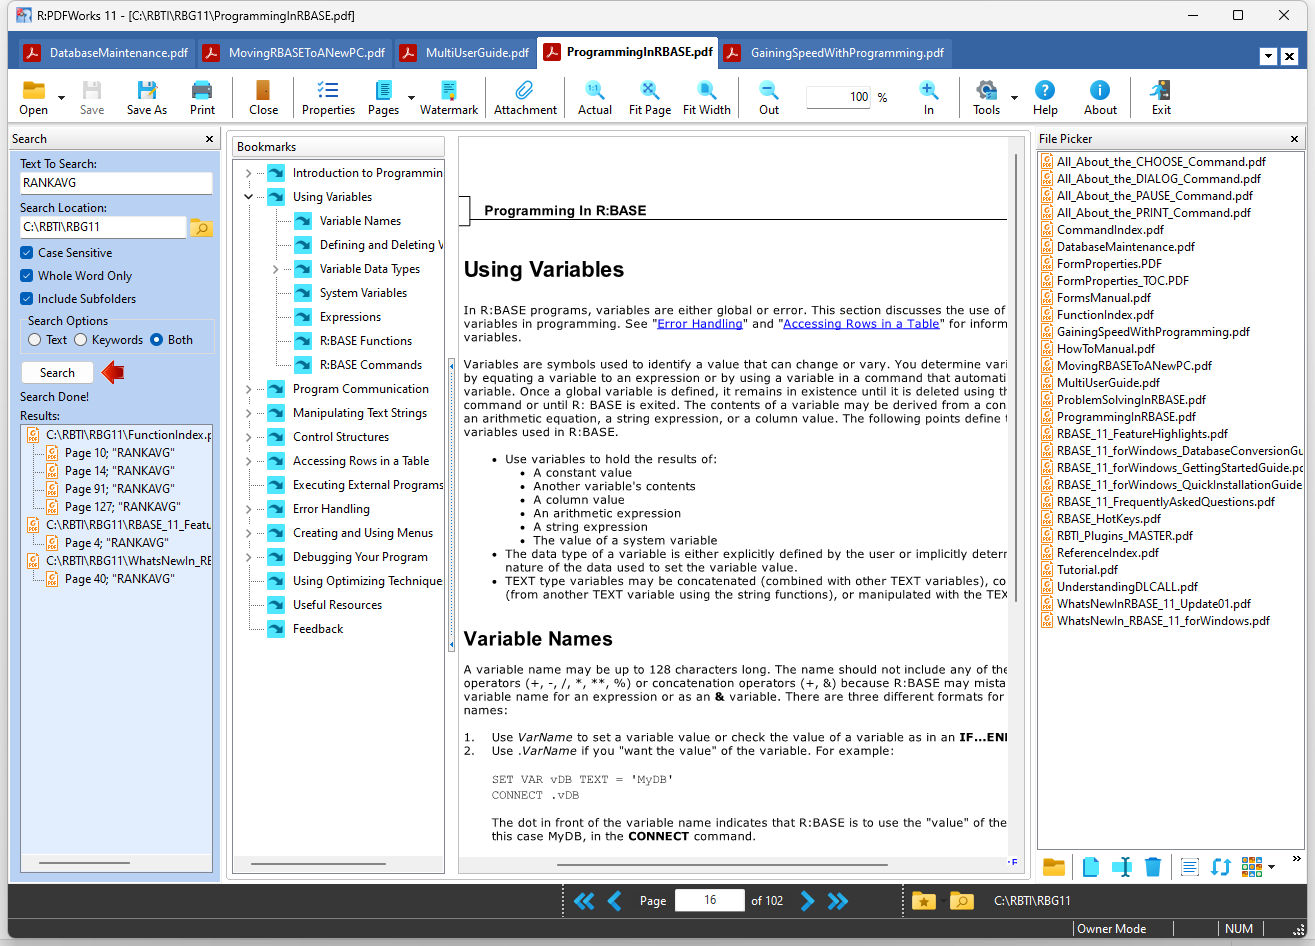The height and width of the screenshot is (946, 1315).
Task: Collapse the Using Variables bookmark
Action: (x=249, y=197)
